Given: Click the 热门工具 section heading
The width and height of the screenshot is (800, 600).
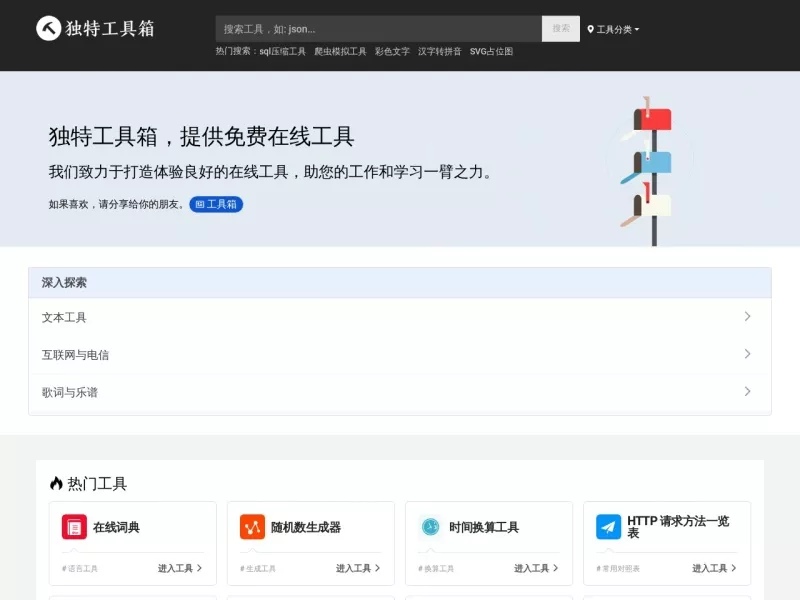Looking at the screenshot, I should (x=97, y=483).
